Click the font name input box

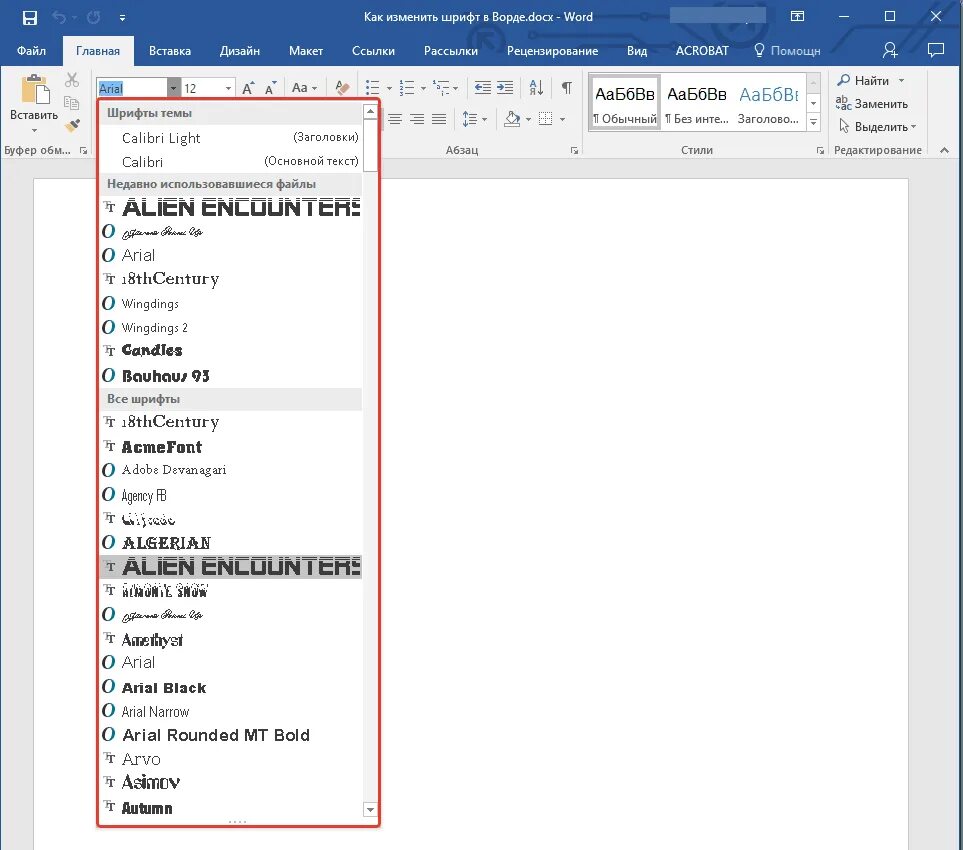pos(131,88)
